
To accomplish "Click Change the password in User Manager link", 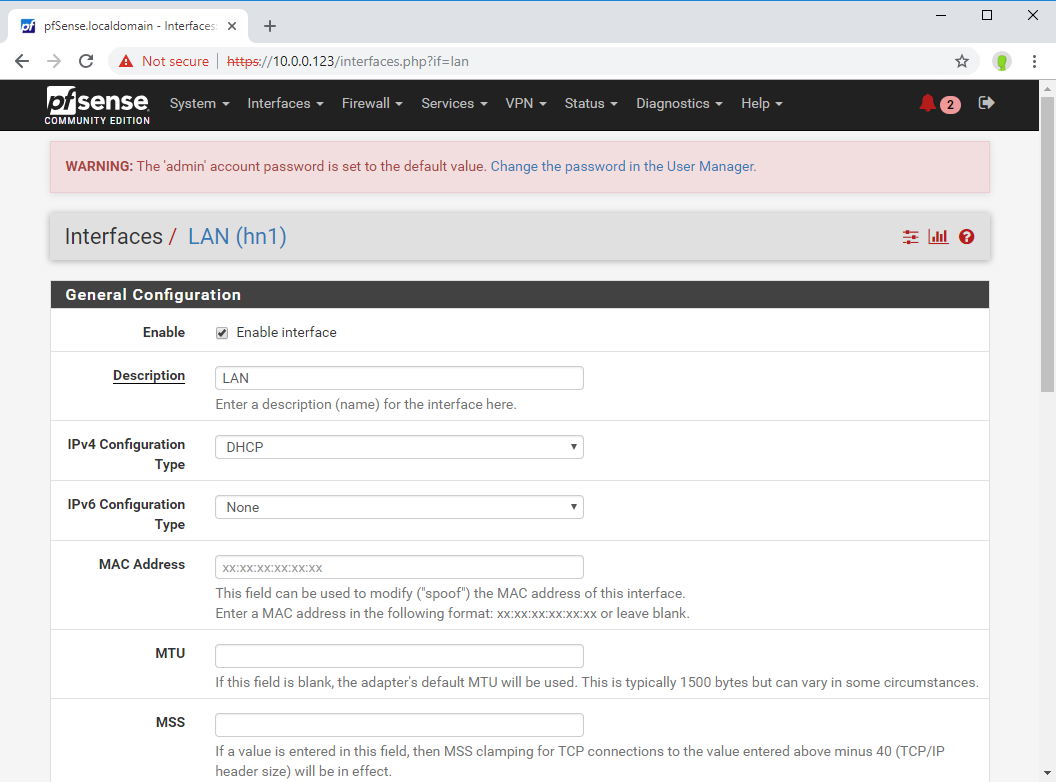I will click(x=623, y=166).
